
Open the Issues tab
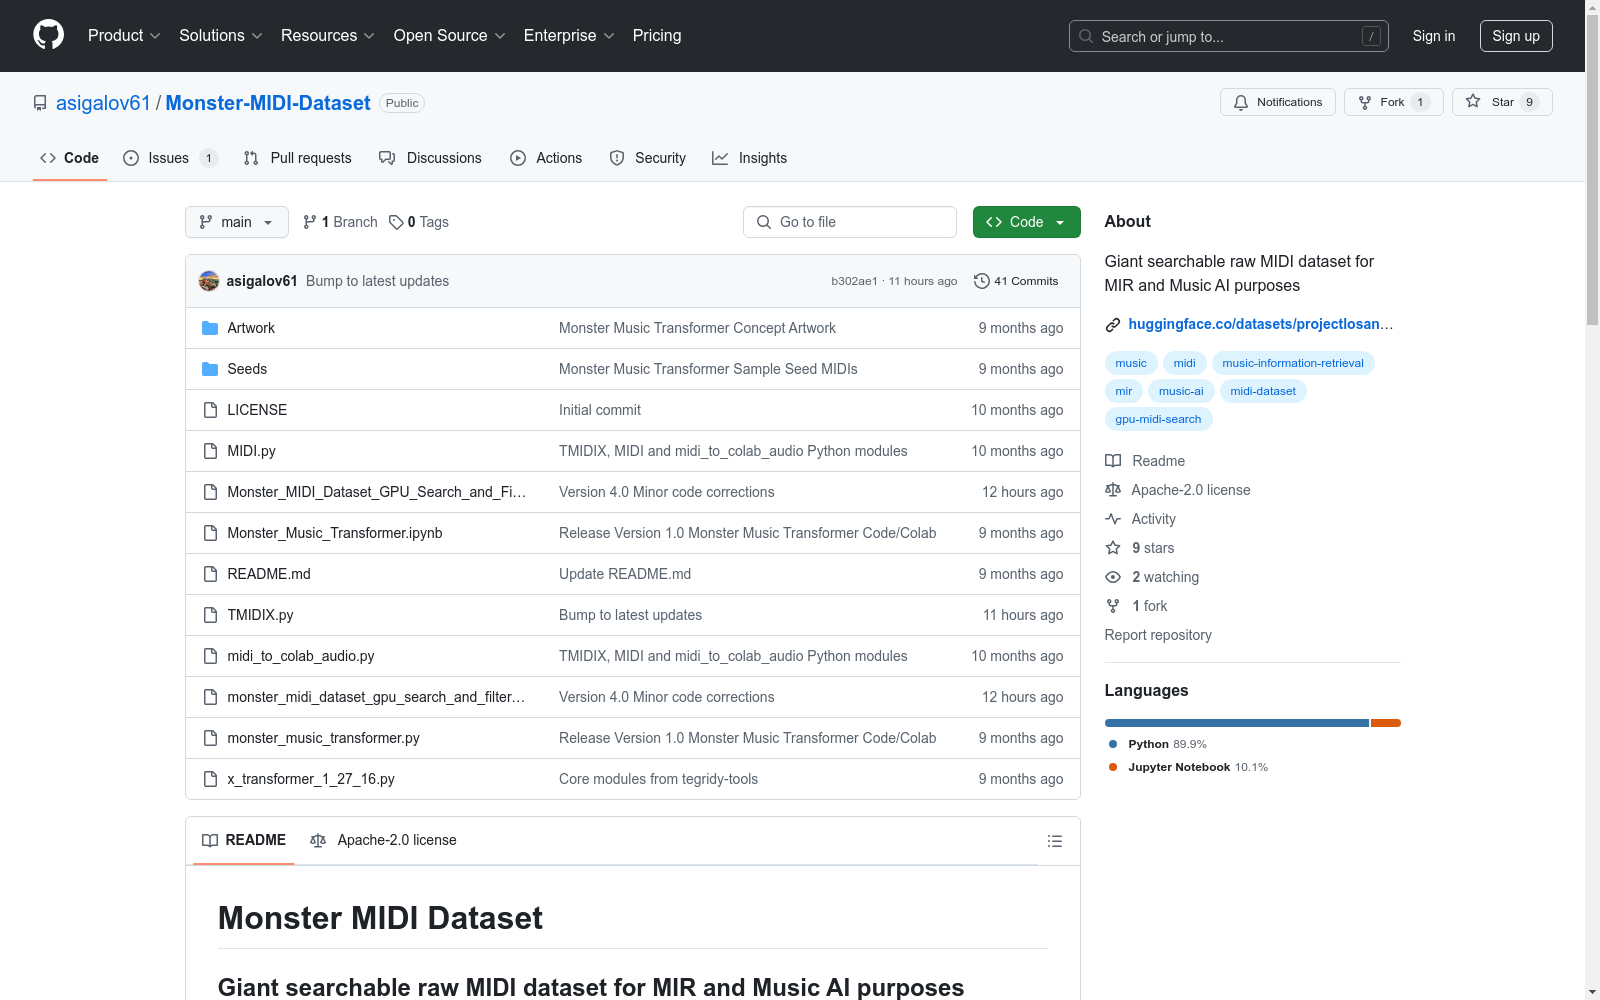(x=170, y=158)
